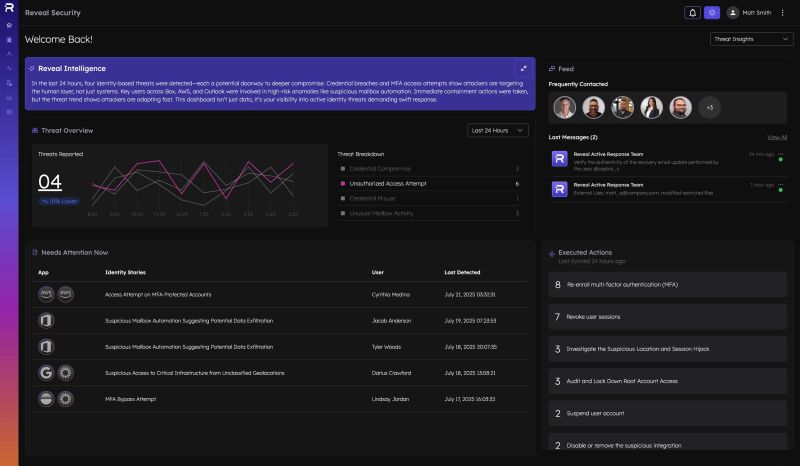Toggle the light/dark theme sun button
Screen dimensions: 800x466
(x=711, y=13)
